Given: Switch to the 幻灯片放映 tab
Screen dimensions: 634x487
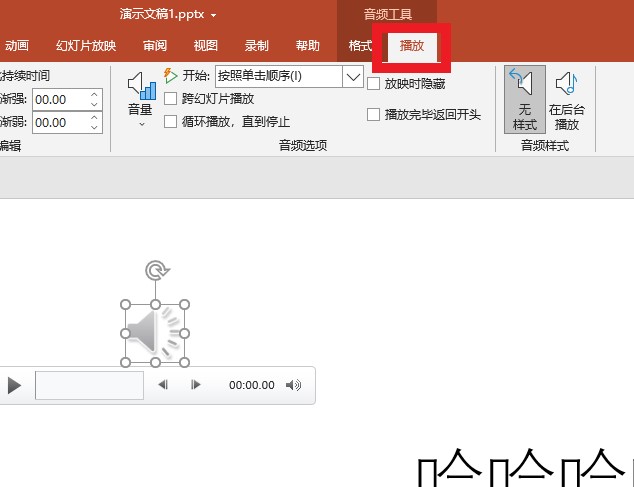Looking at the screenshot, I should pos(86,45).
